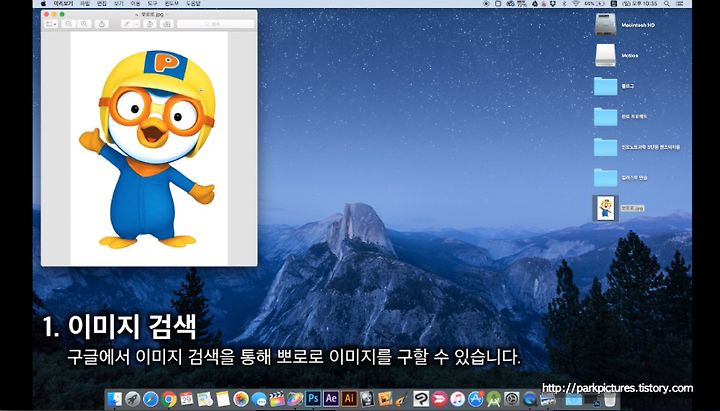Open Notes from the Dock

[223, 399]
